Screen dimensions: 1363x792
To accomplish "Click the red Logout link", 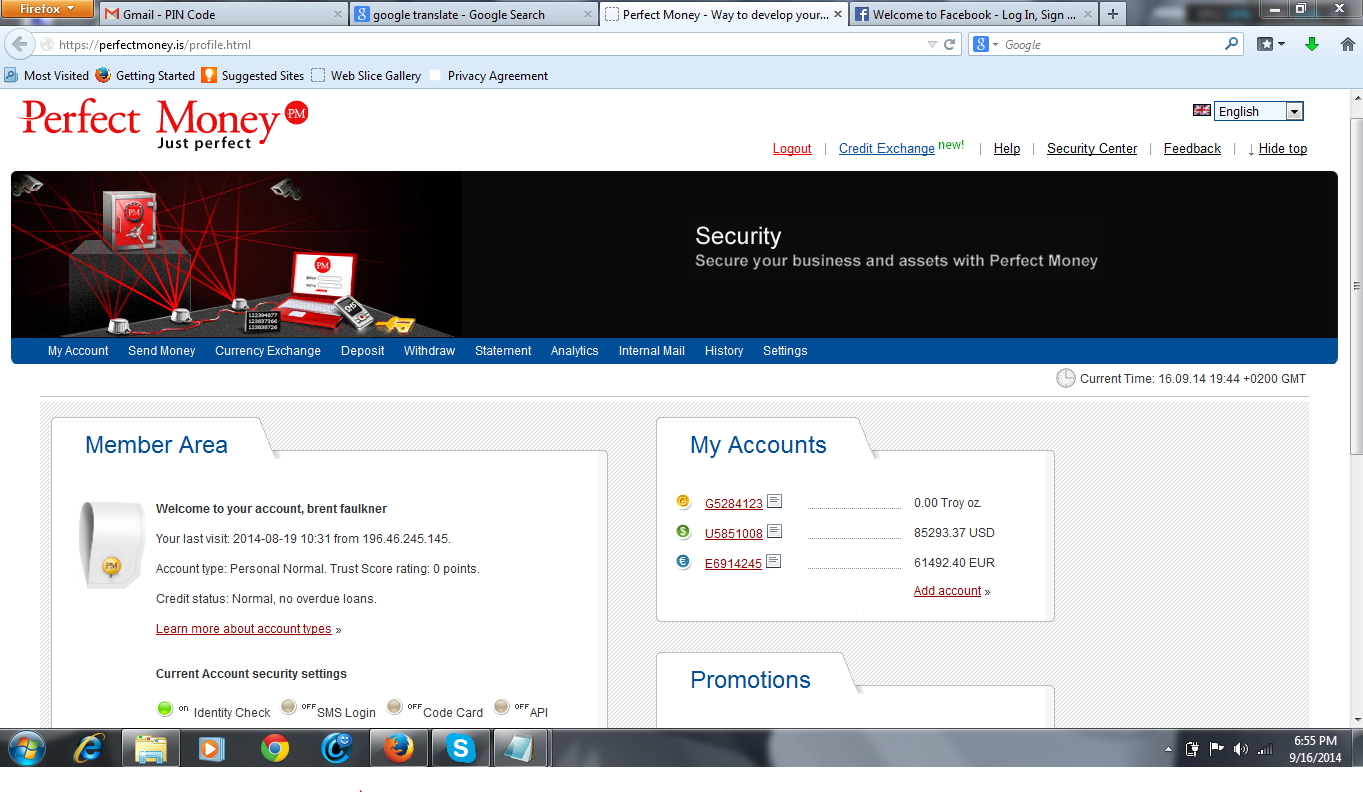I will [x=792, y=148].
